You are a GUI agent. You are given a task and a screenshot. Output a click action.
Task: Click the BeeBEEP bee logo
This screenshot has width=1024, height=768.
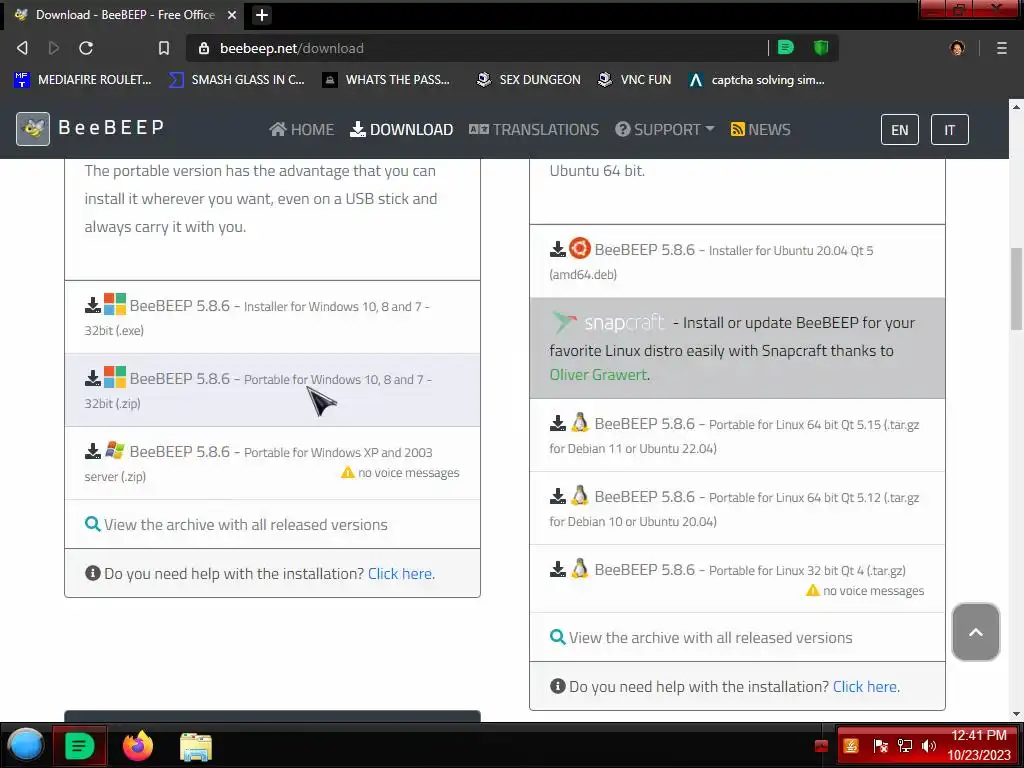pyautogui.click(x=33, y=129)
